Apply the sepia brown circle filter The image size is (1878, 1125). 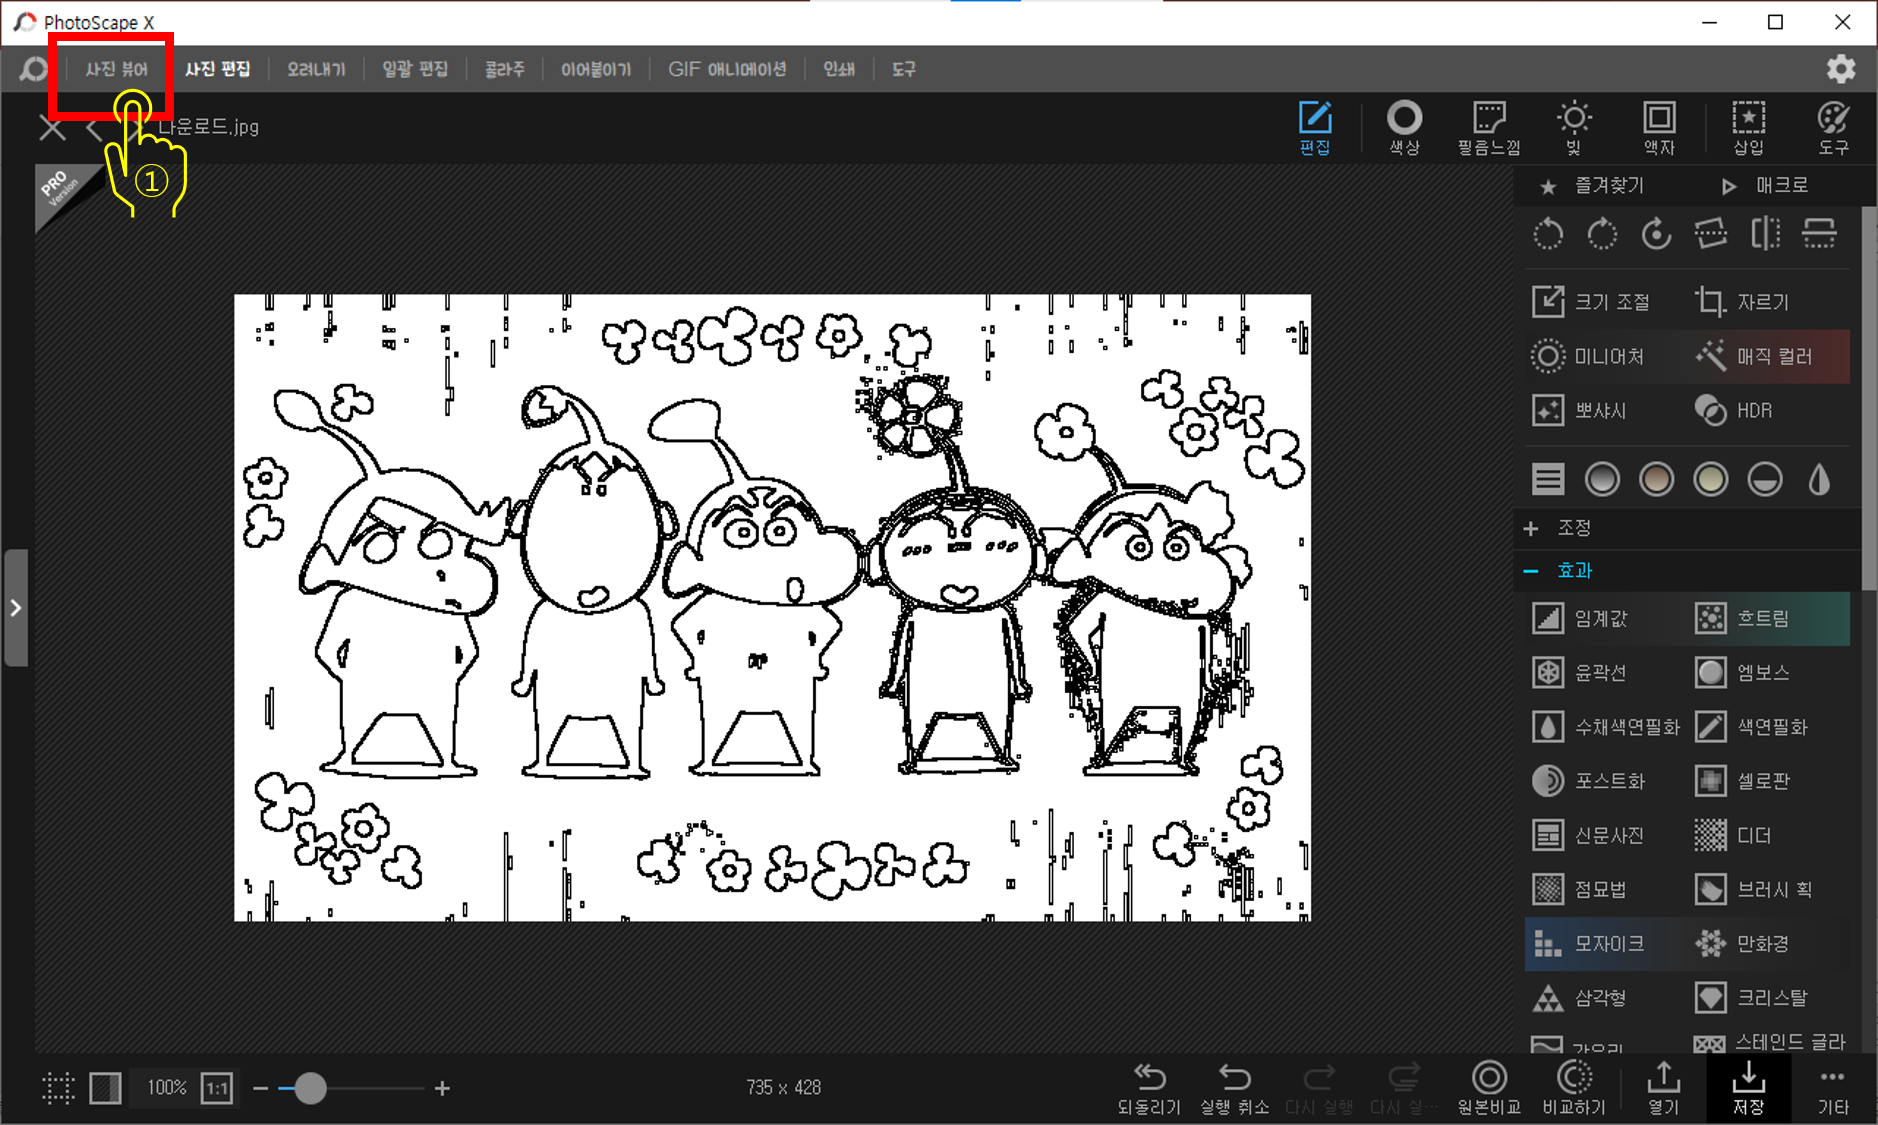click(x=1657, y=480)
